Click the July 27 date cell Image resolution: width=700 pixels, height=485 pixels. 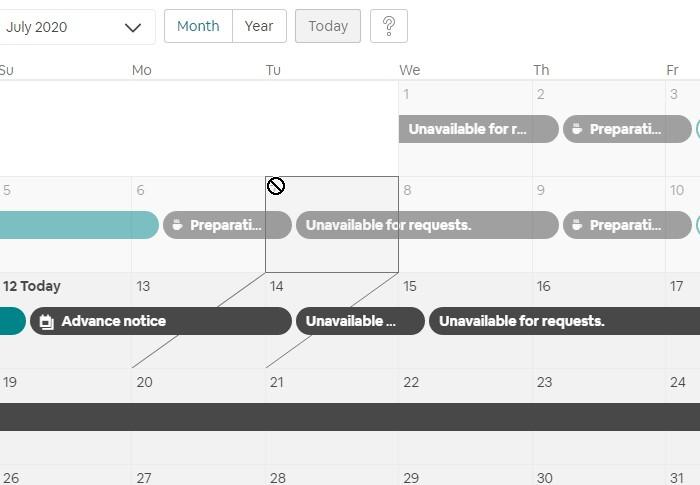pos(198,477)
